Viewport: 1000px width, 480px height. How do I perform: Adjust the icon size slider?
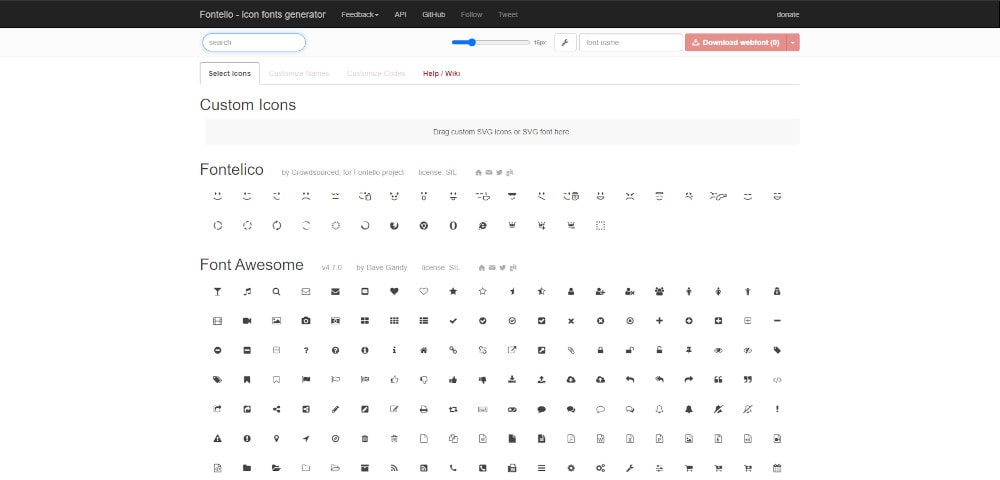(x=490, y=43)
